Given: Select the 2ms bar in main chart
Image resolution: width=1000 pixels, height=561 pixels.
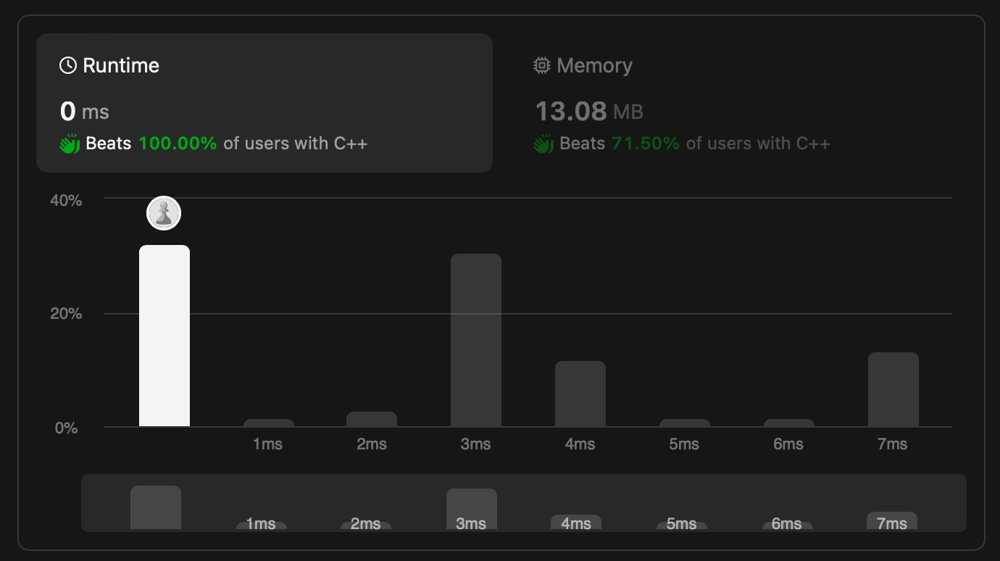Looking at the screenshot, I should coord(372,419).
